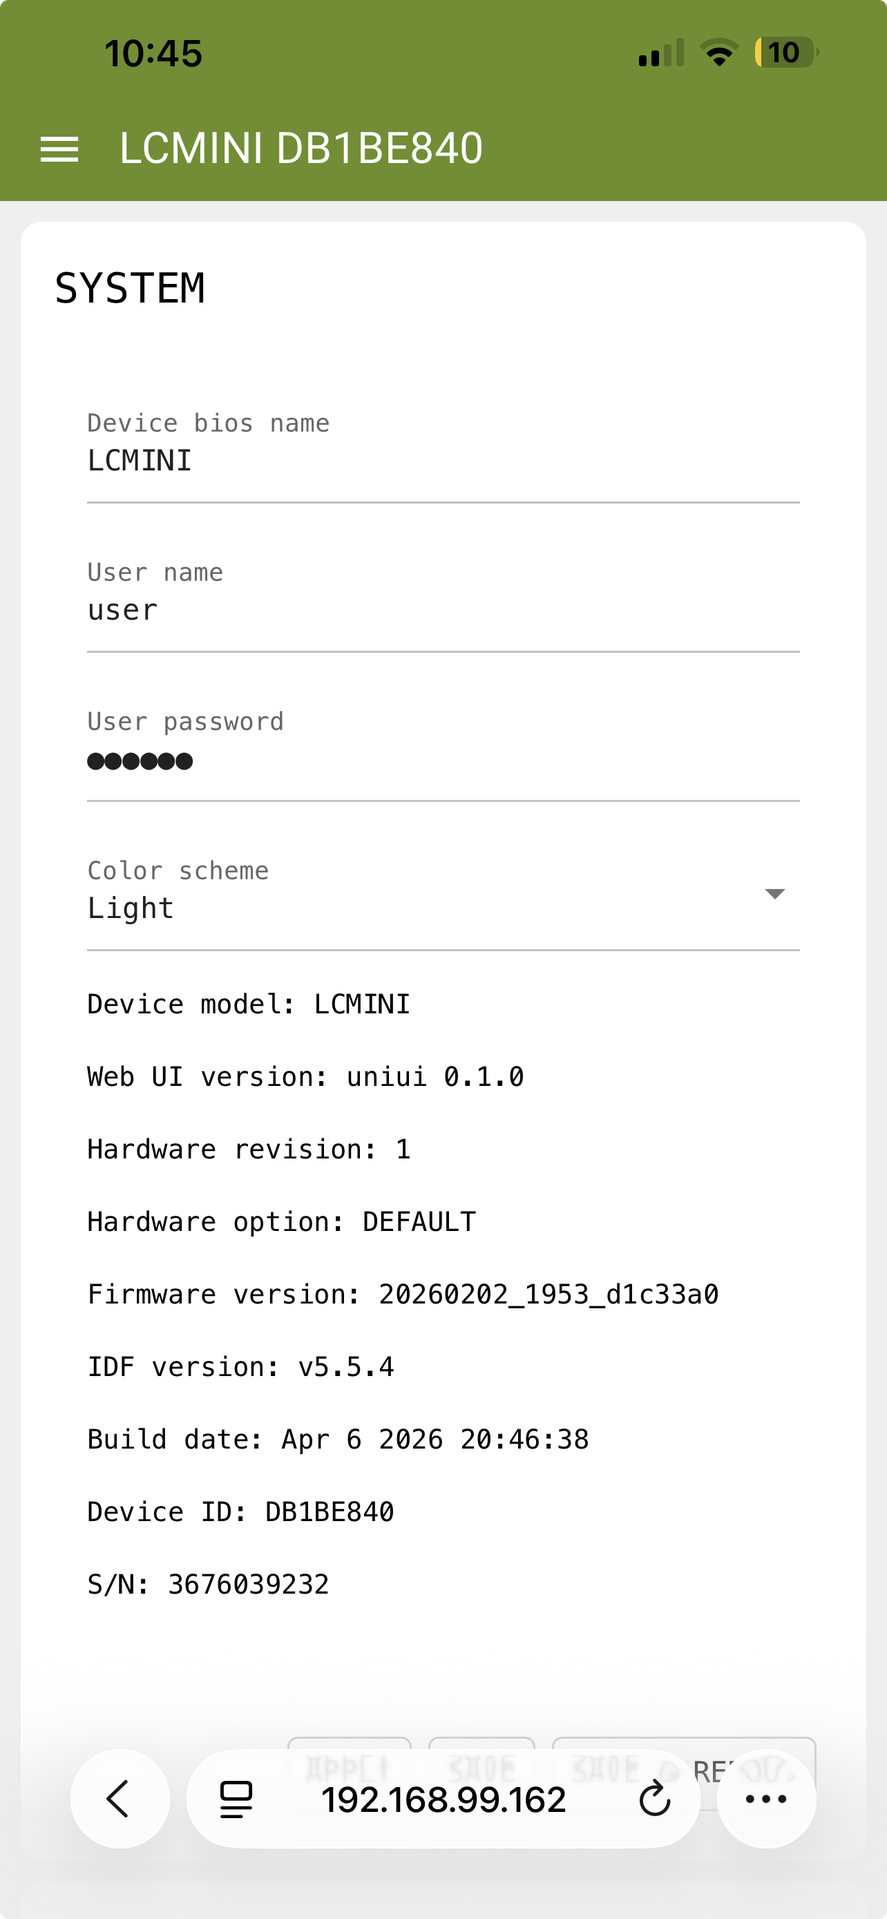
Task: Tap the browser back arrow
Action: pos(119,1798)
